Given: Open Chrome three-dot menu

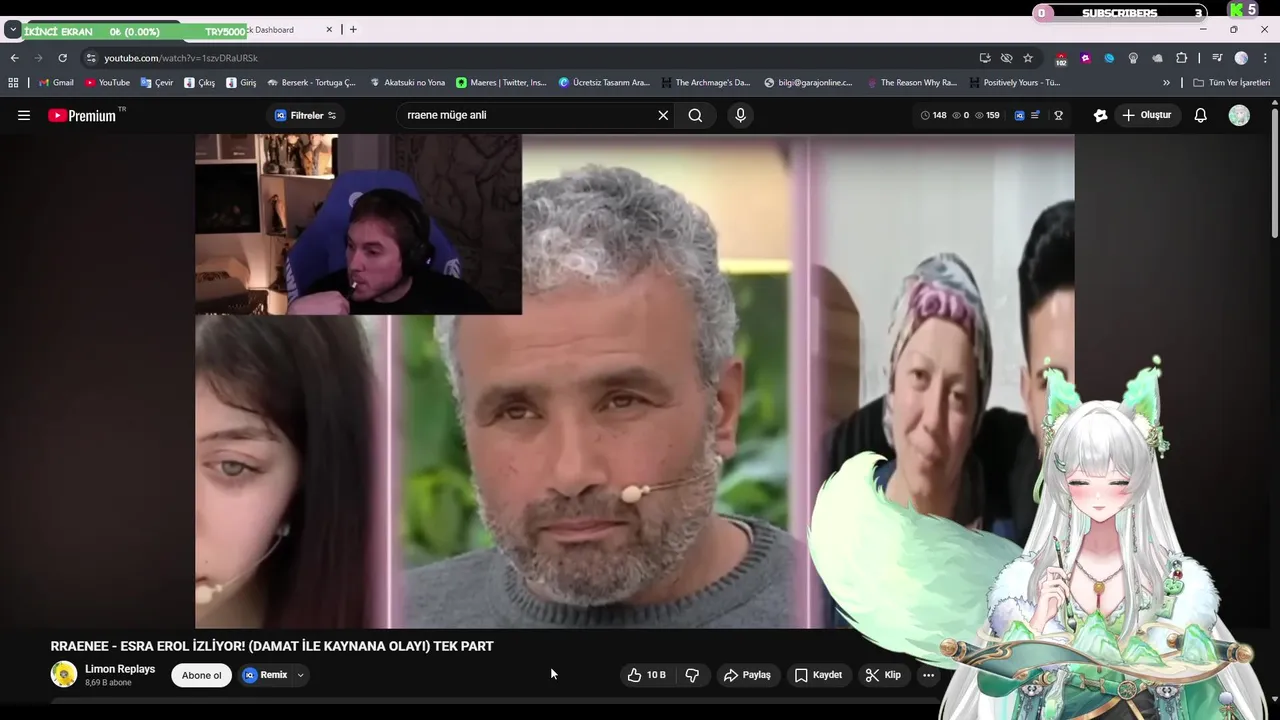Looking at the screenshot, I should (x=1265, y=58).
